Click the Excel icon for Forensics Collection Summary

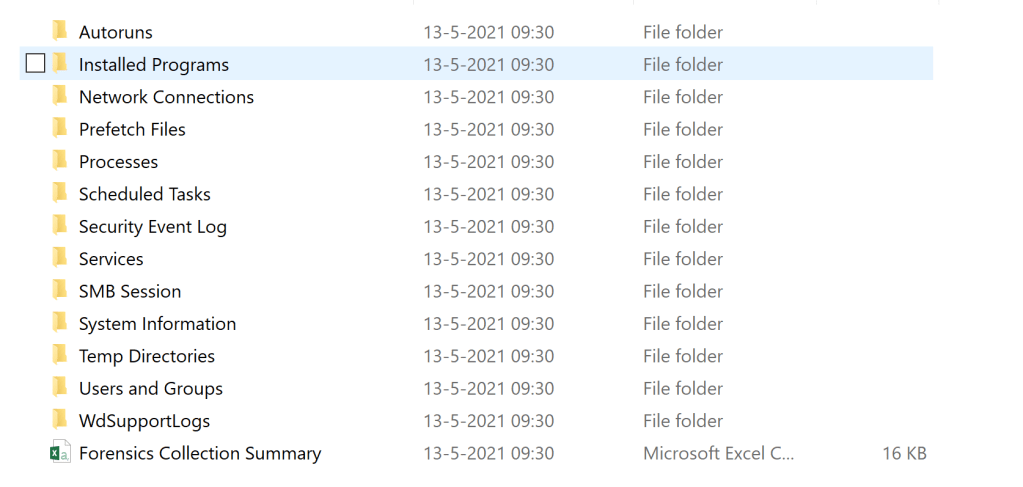(60, 453)
